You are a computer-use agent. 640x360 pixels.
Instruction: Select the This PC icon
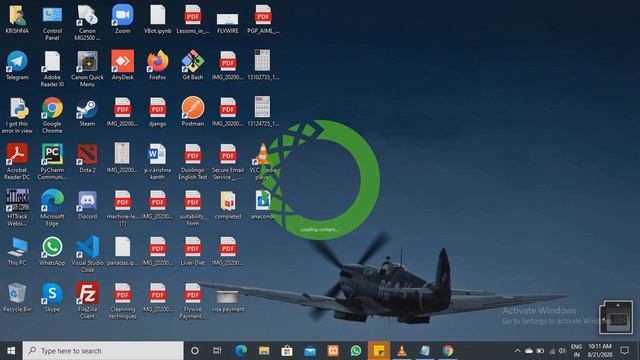(x=17, y=251)
